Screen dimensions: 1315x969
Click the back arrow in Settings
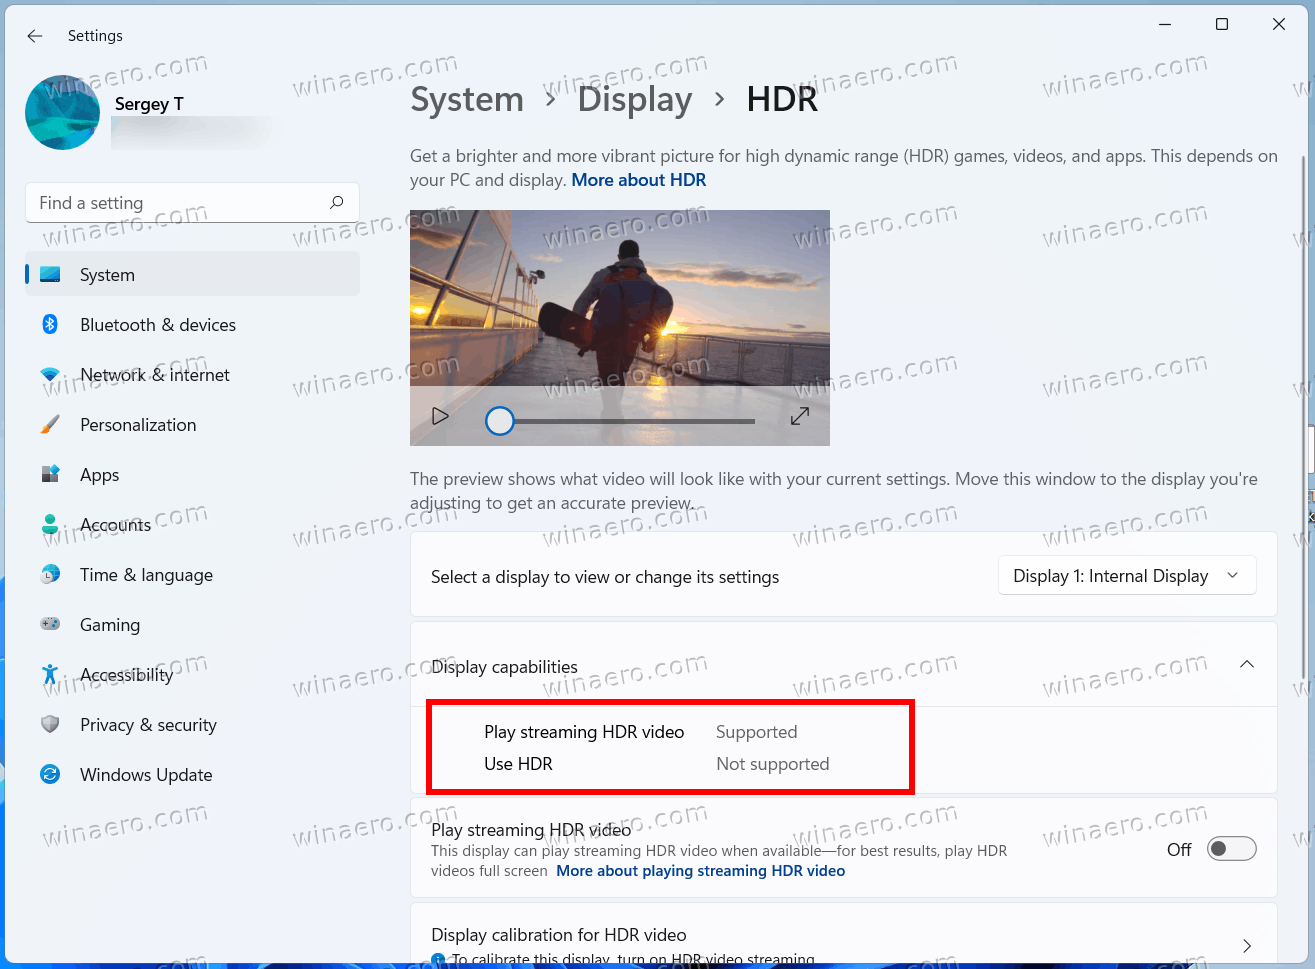click(x=34, y=35)
